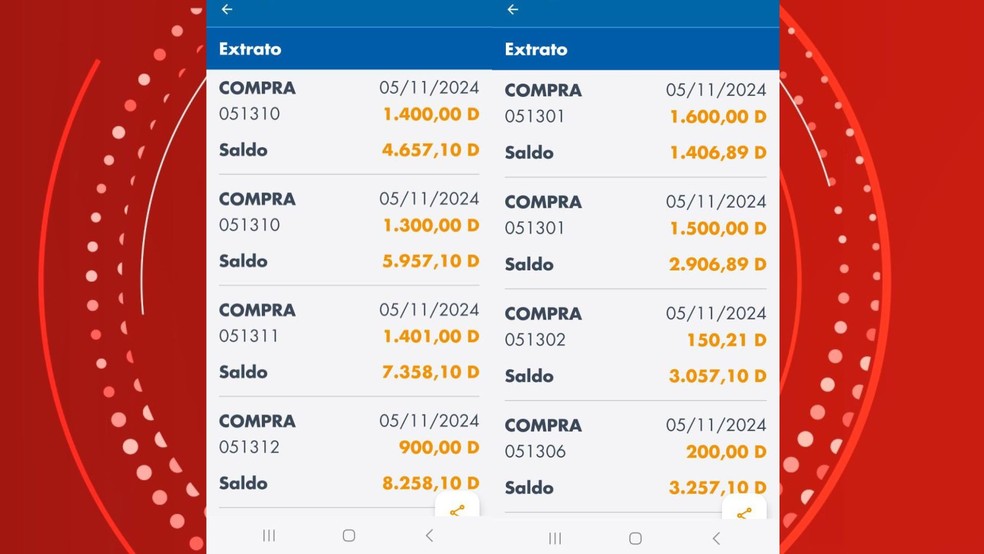
Task: Open the COMPRA 051302 entry of 150,21 D
Action: 635,345
